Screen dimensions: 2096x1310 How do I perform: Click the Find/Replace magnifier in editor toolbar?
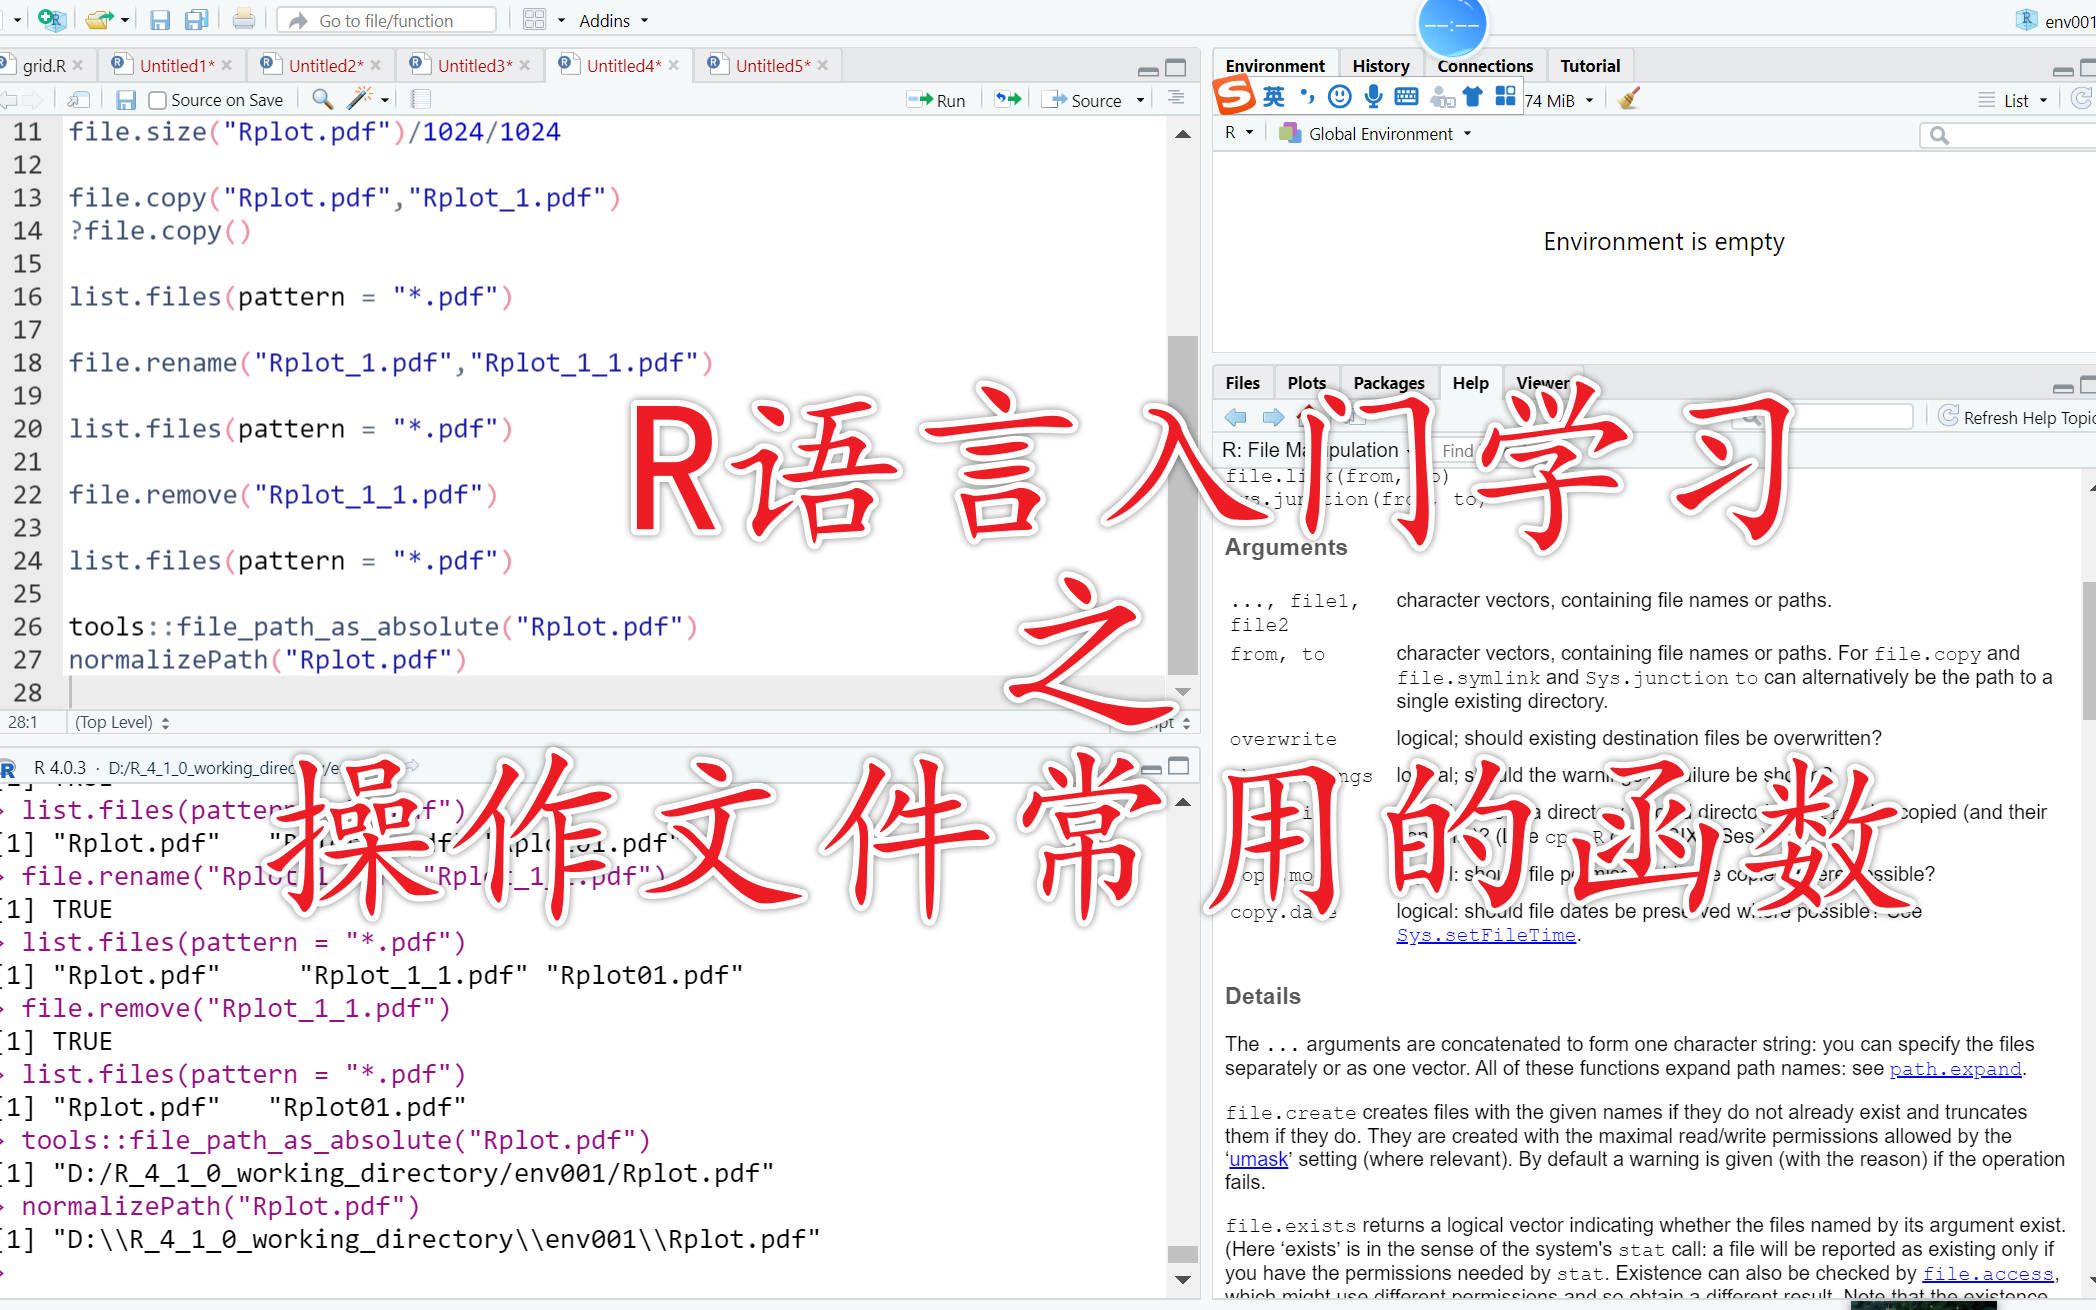(322, 99)
